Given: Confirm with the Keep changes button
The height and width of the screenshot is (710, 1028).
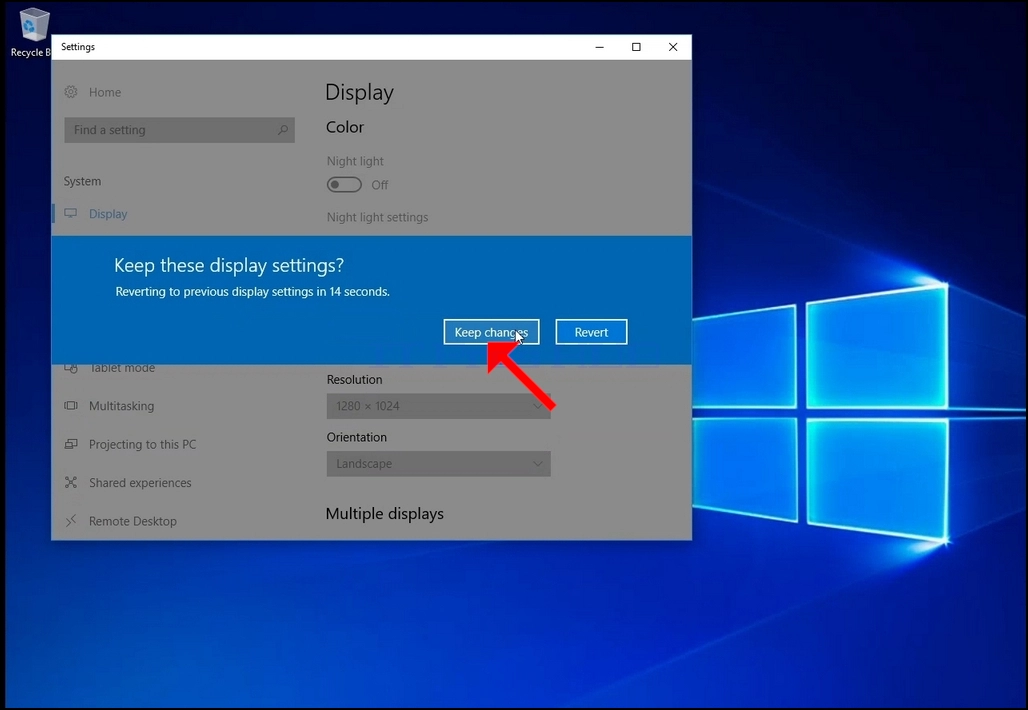Looking at the screenshot, I should (x=491, y=332).
